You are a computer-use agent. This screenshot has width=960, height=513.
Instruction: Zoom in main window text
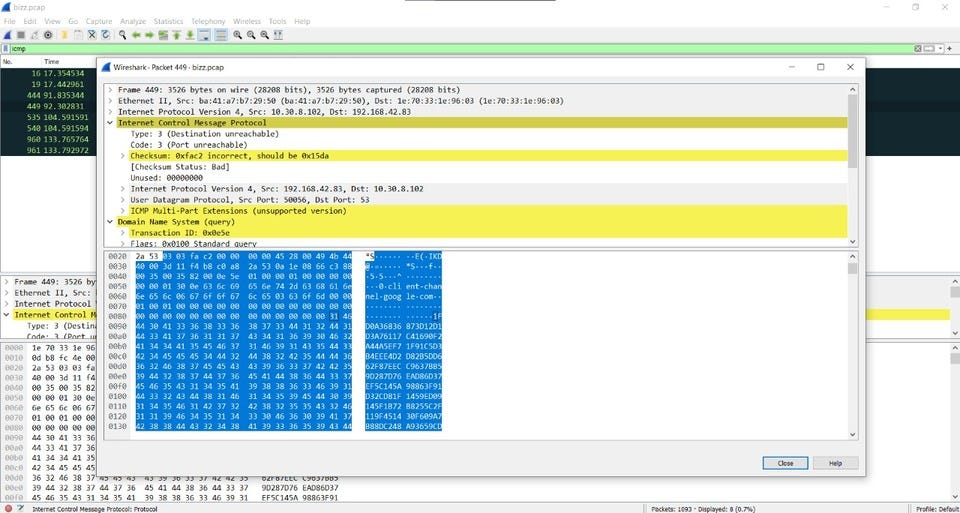tap(237, 35)
